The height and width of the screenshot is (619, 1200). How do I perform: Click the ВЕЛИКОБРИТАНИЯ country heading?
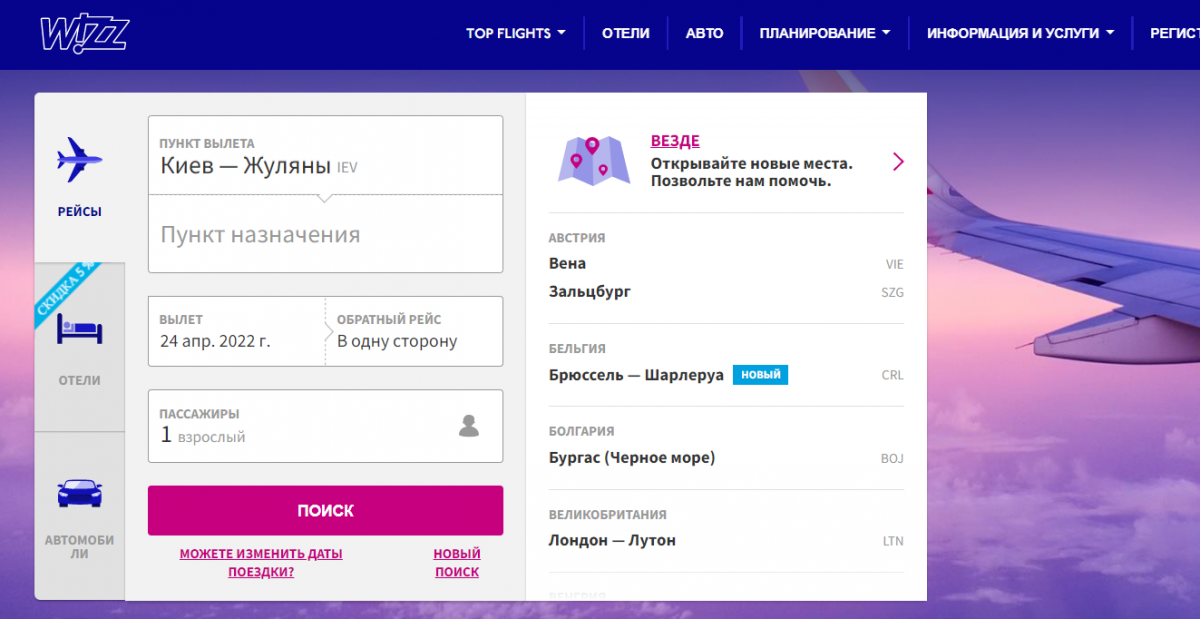(607, 515)
